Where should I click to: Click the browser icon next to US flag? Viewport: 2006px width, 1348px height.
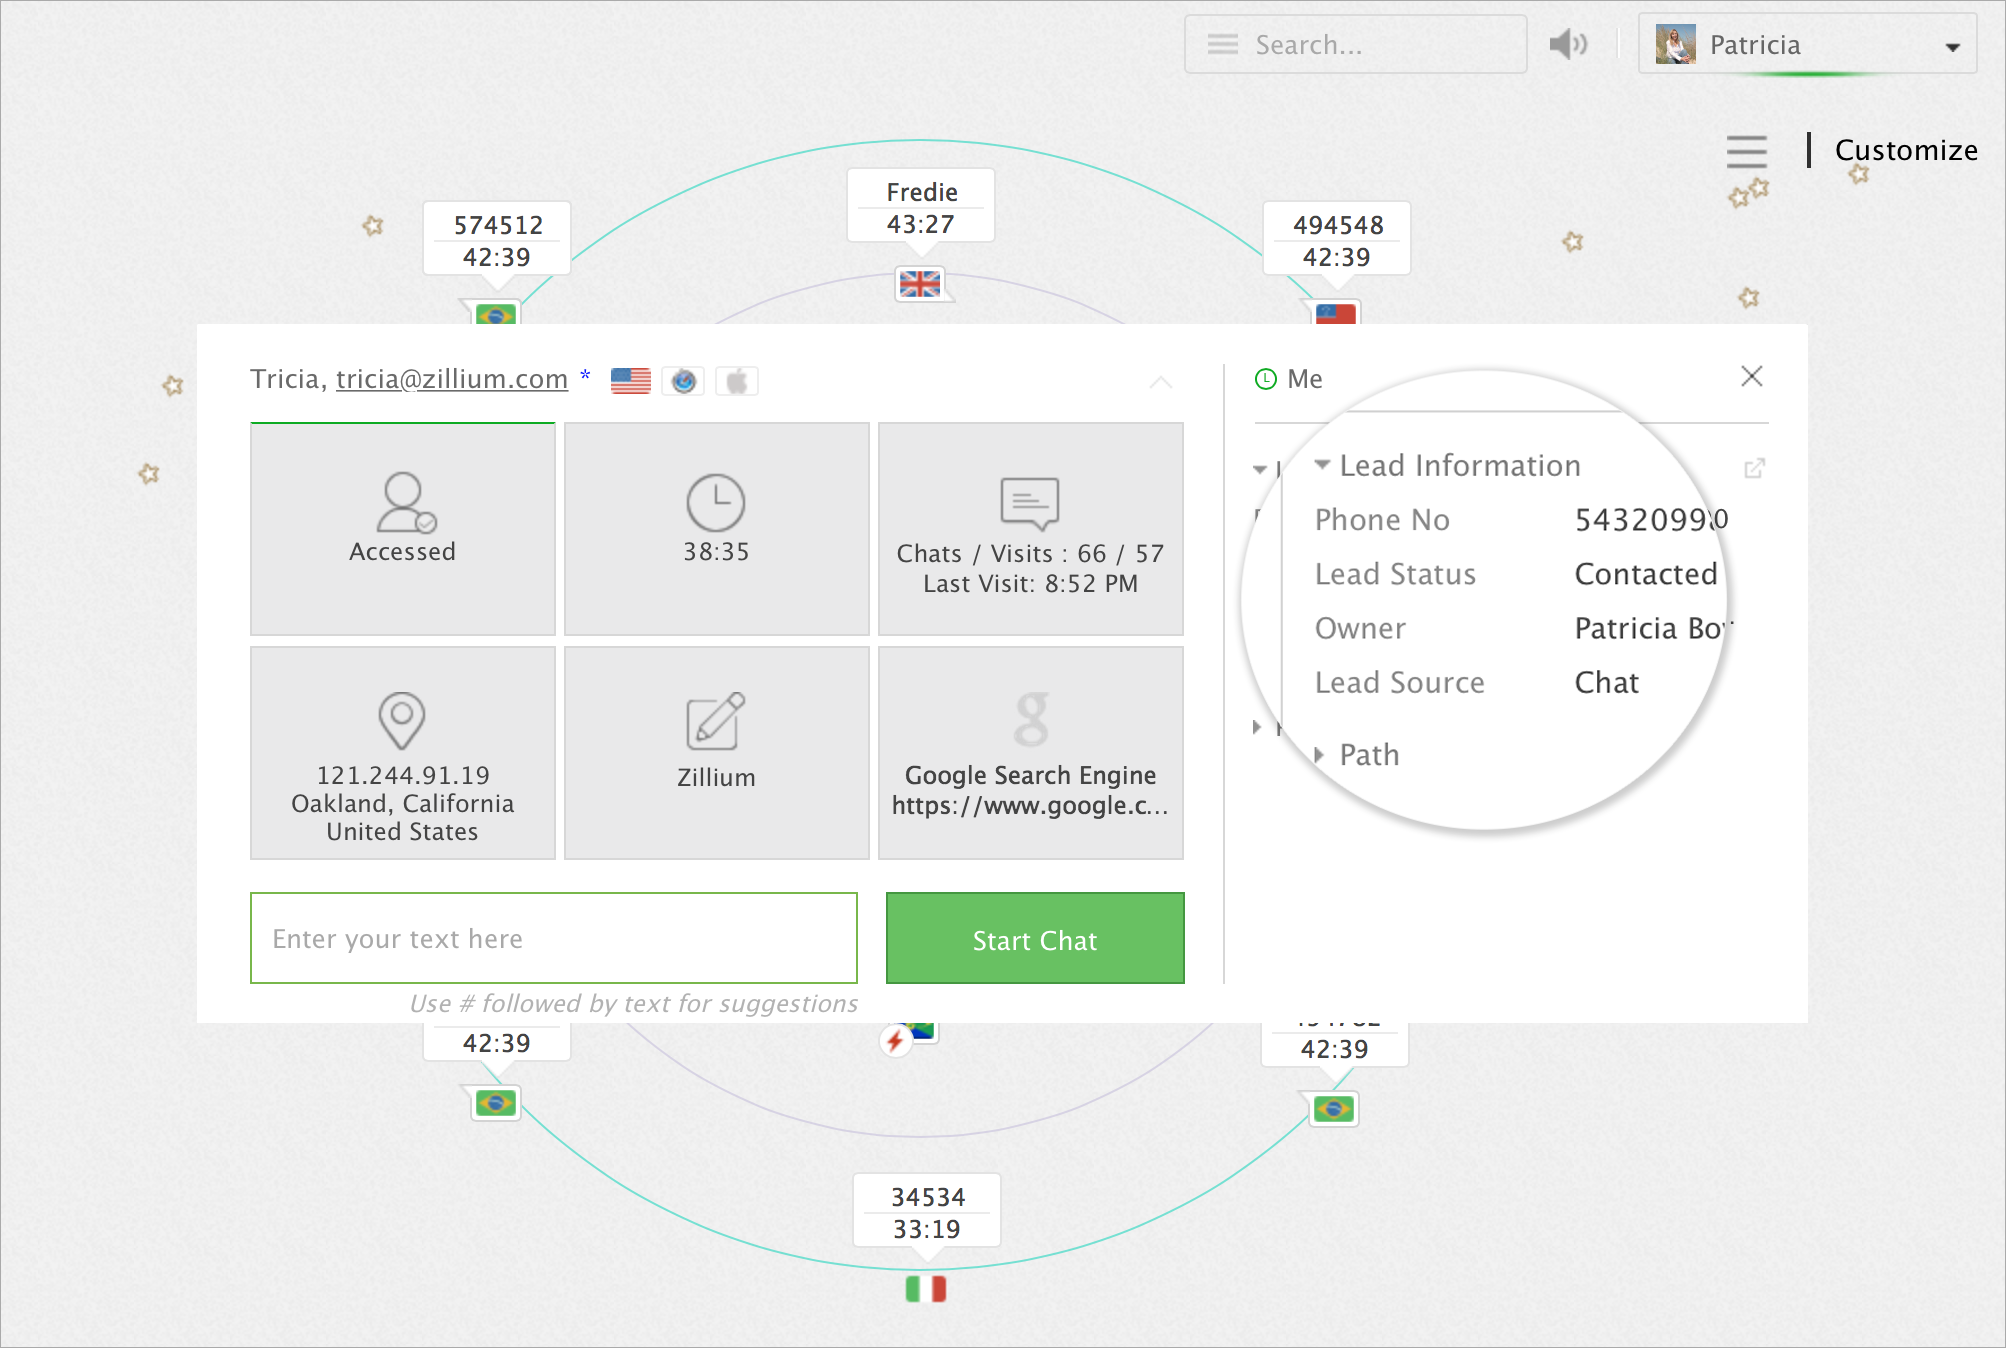pyautogui.click(x=684, y=381)
